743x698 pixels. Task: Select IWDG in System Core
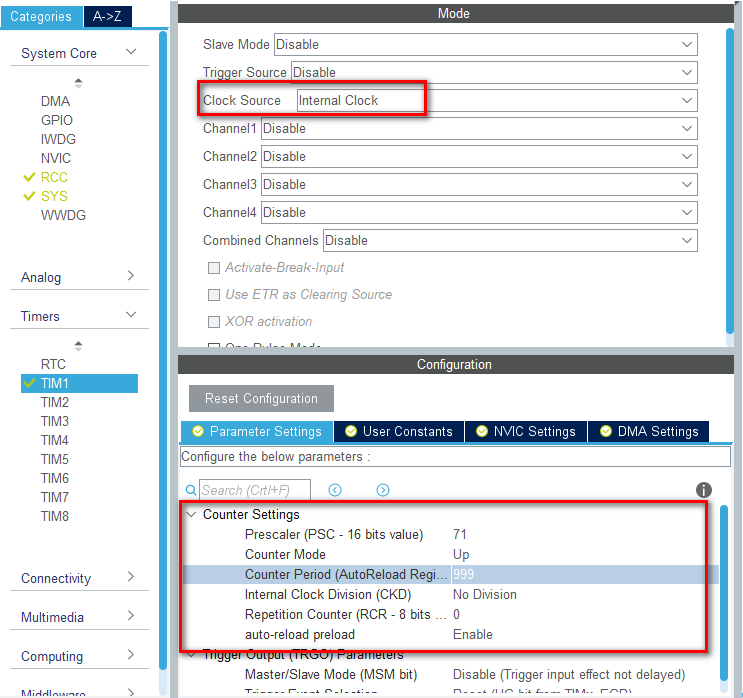[x=58, y=139]
